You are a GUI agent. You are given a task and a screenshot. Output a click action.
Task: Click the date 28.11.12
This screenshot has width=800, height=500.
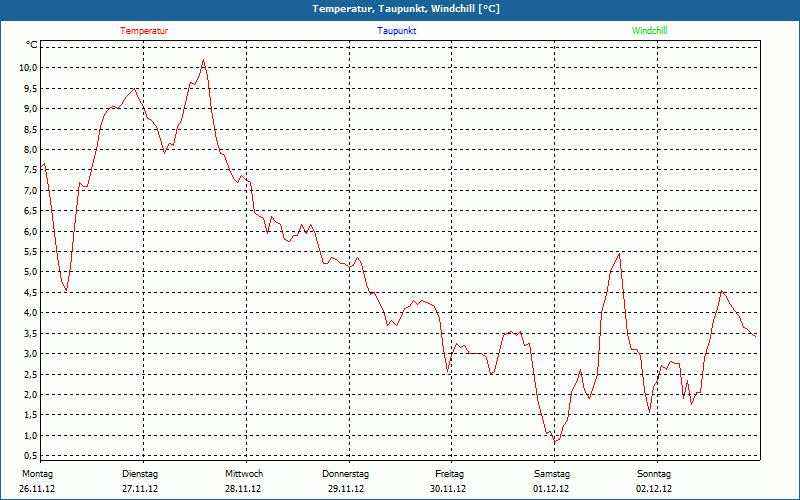[243, 489]
